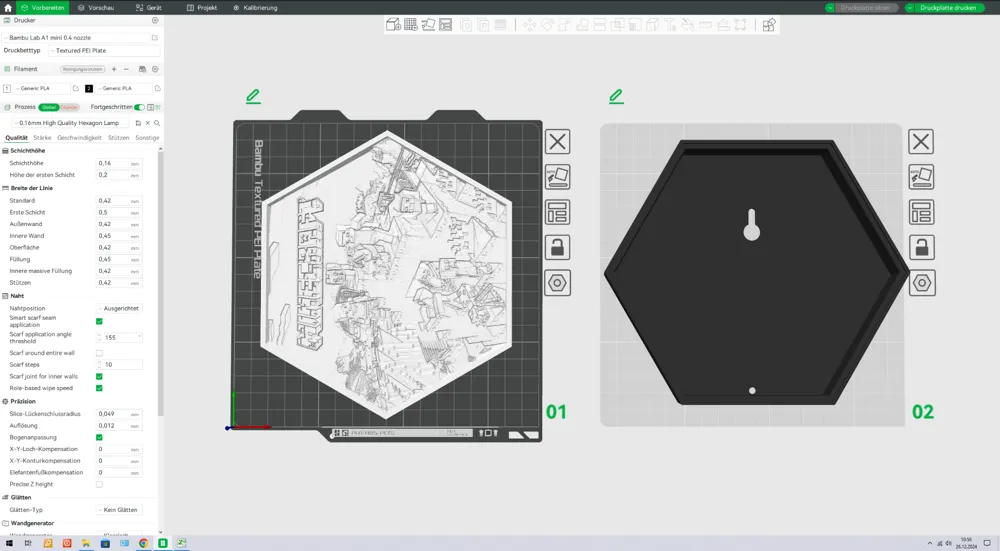This screenshot has width=1000, height=551.
Task: Open the Nahtposition dropdown
Action: tap(121, 308)
